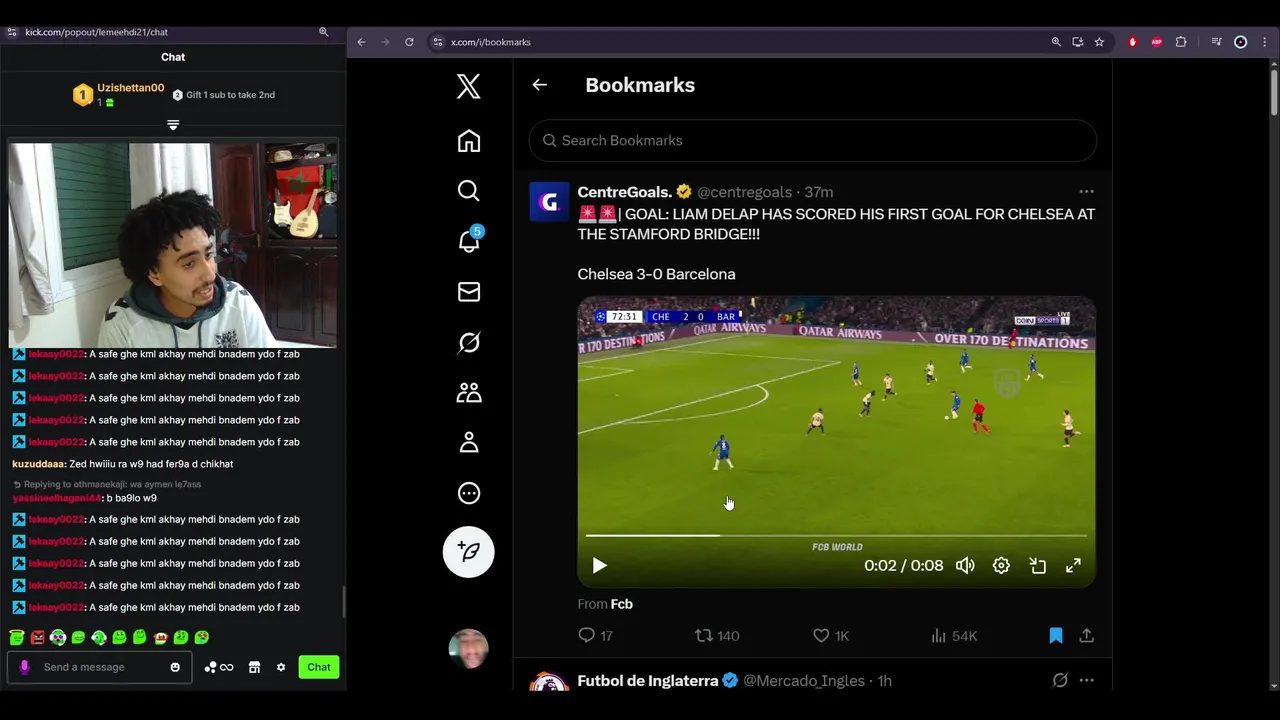Open browser profile avatar
Viewport: 1280px width, 720px height.
click(1241, 42)
